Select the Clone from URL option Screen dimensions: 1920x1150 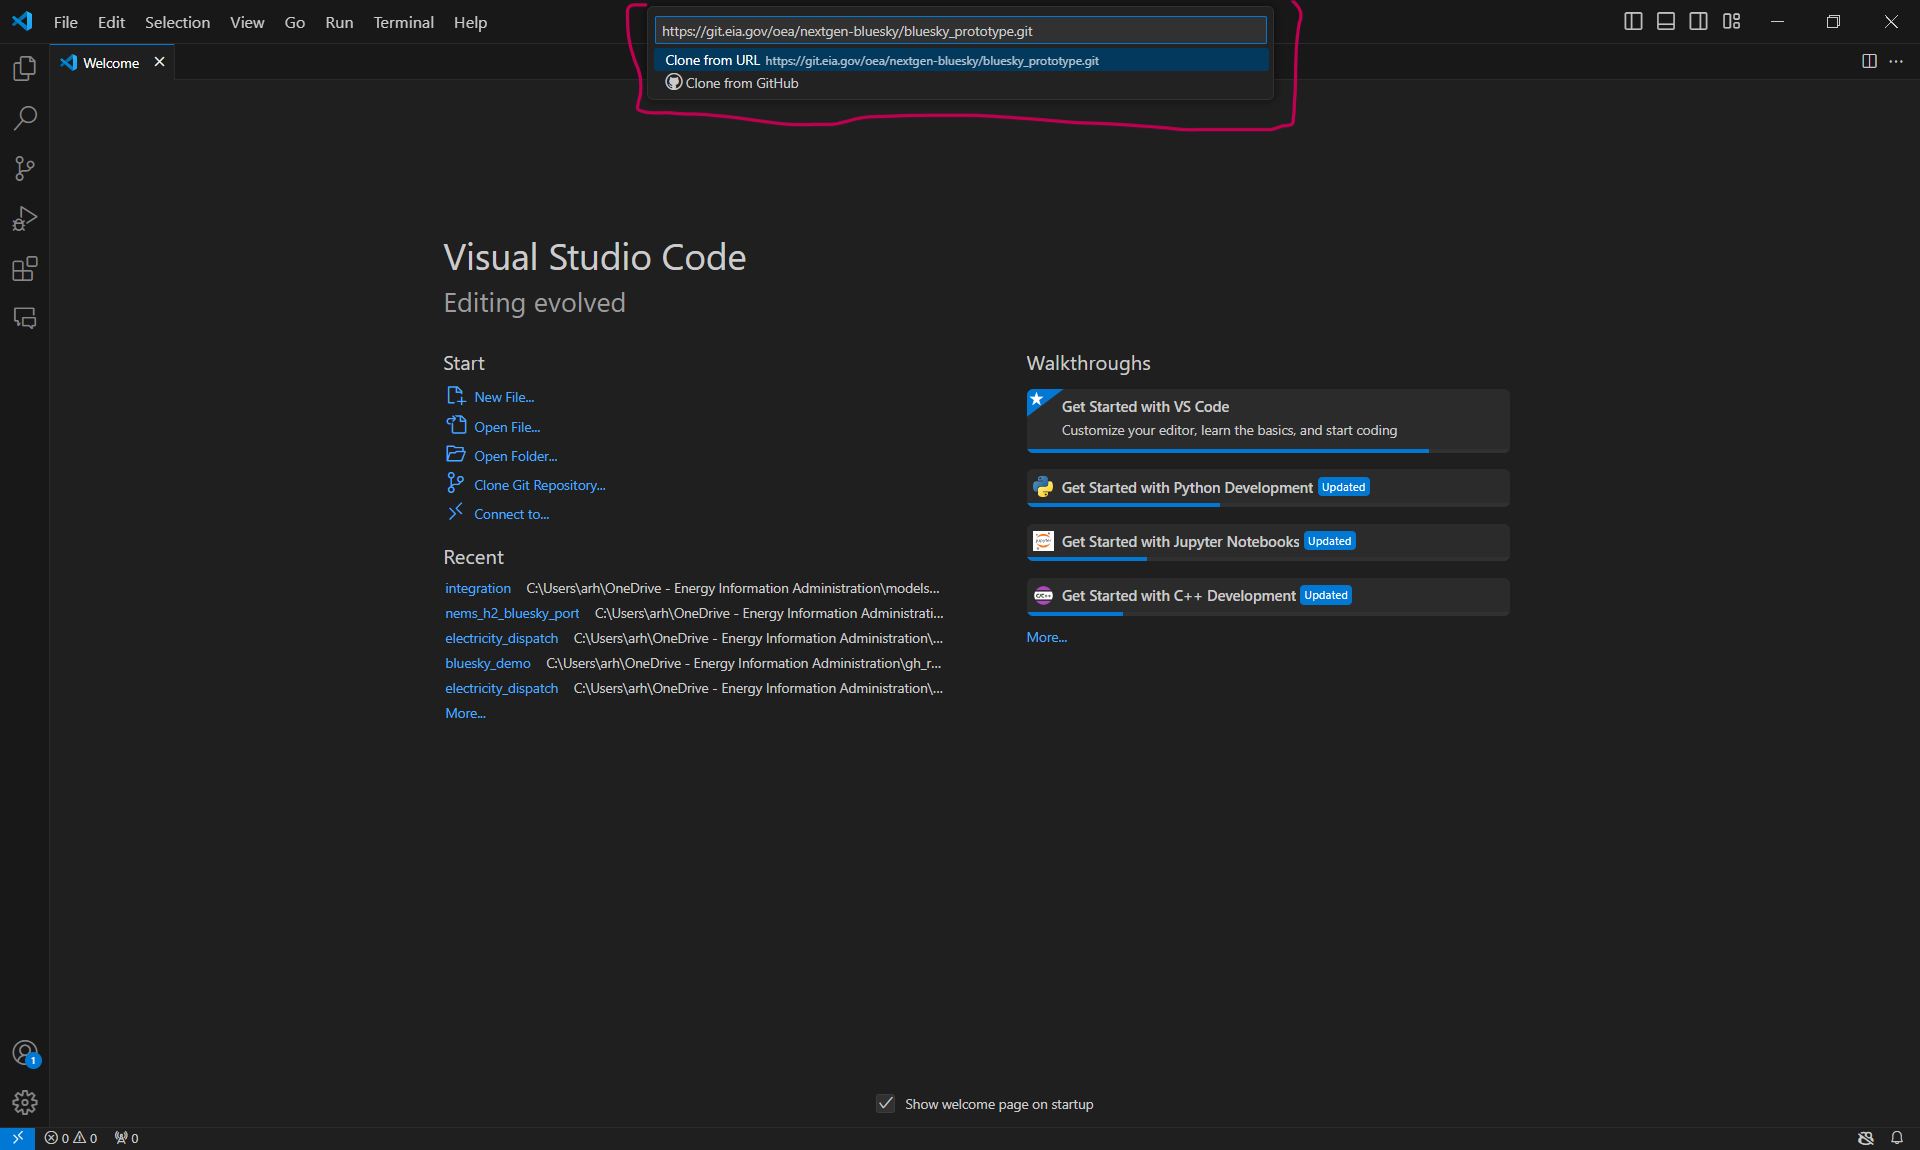coord(960,60)
